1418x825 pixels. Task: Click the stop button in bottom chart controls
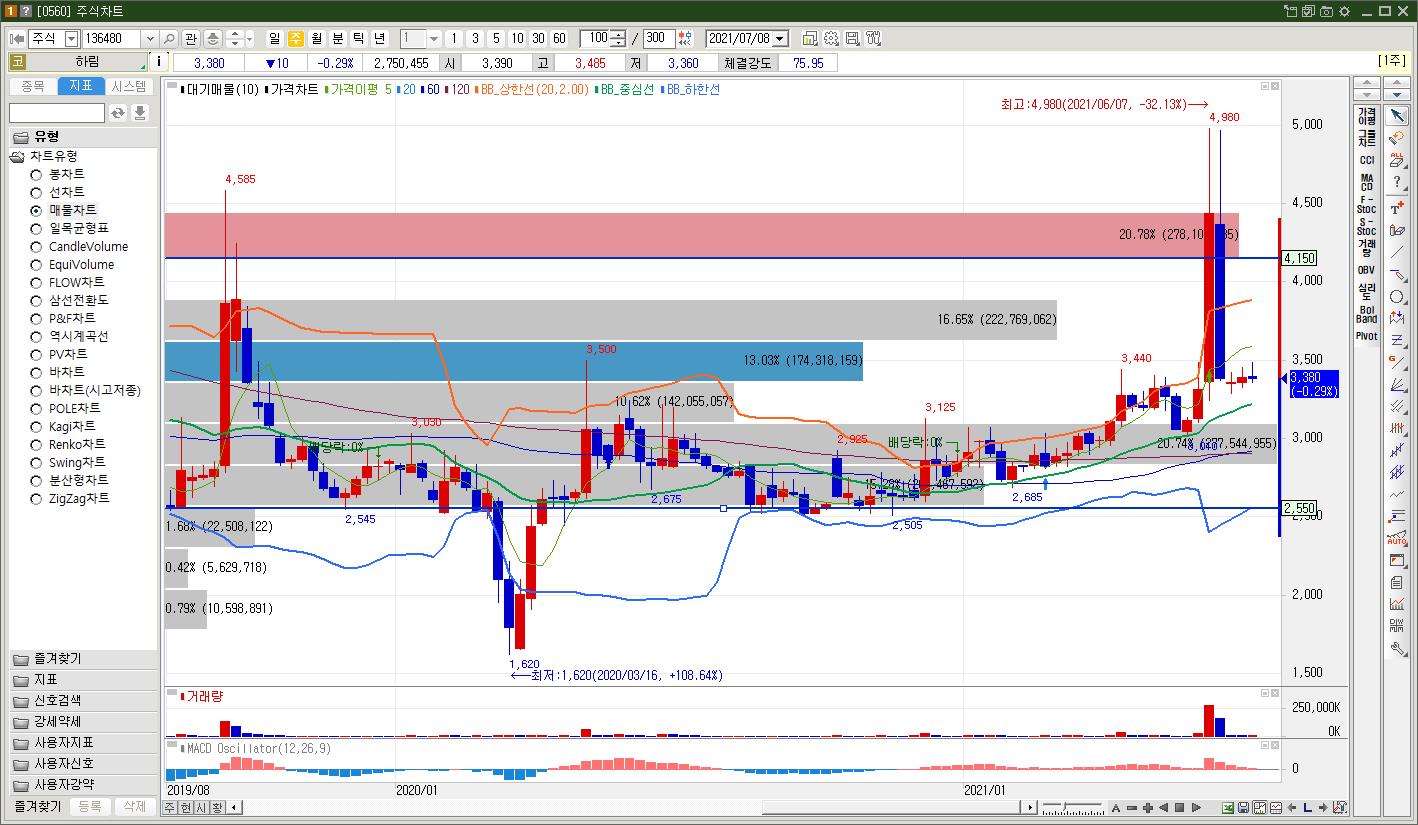coord(1179,808)
